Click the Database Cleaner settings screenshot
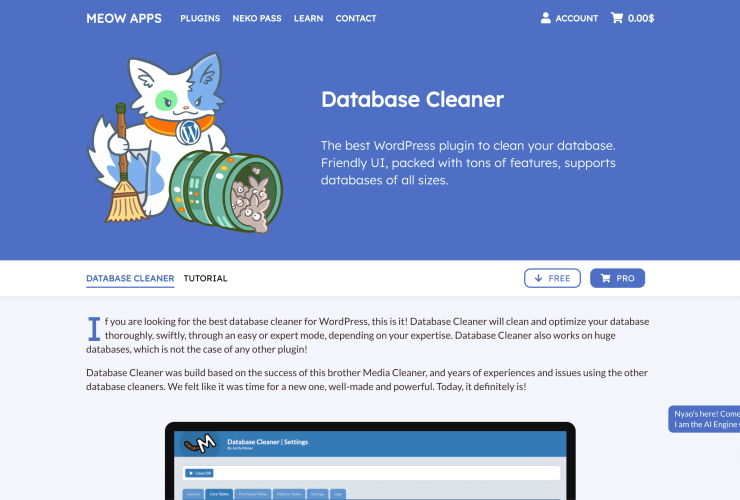The width and height of the screenshot is (740, 500). [370, 465]
